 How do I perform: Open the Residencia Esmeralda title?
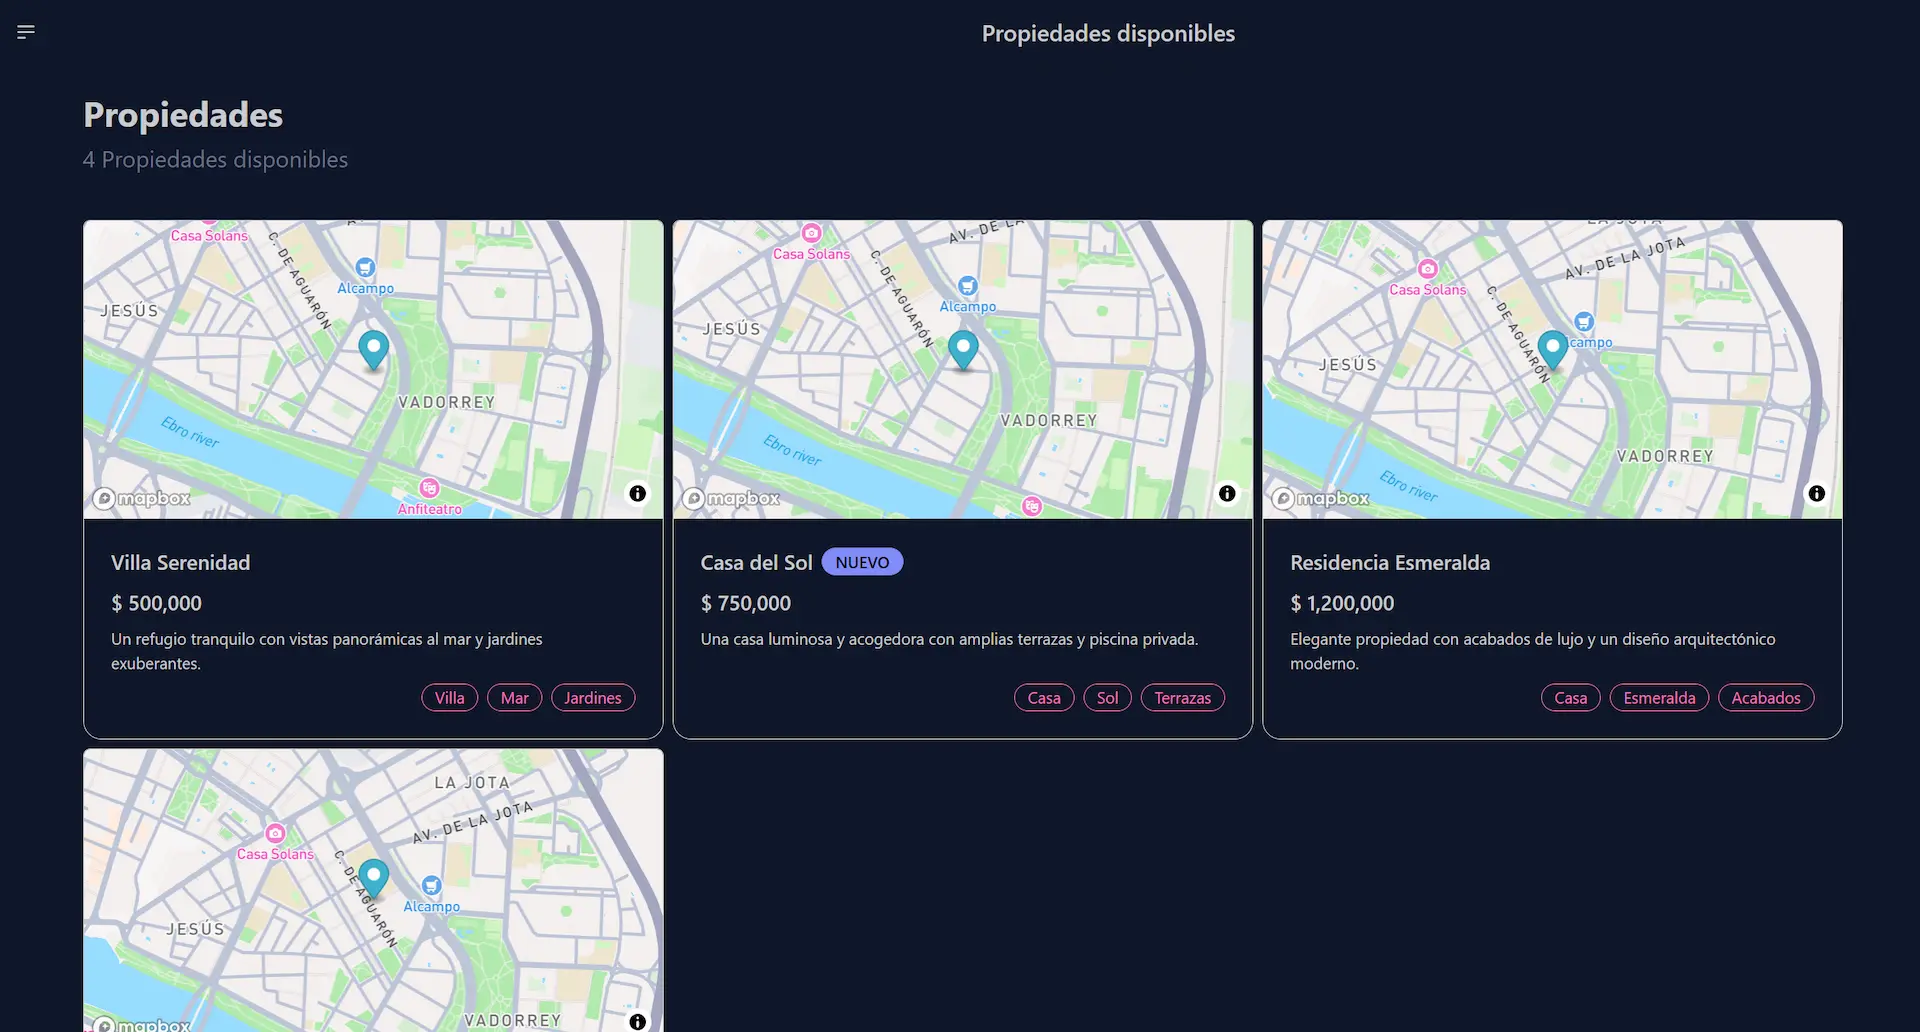[x=1390, y=563]
